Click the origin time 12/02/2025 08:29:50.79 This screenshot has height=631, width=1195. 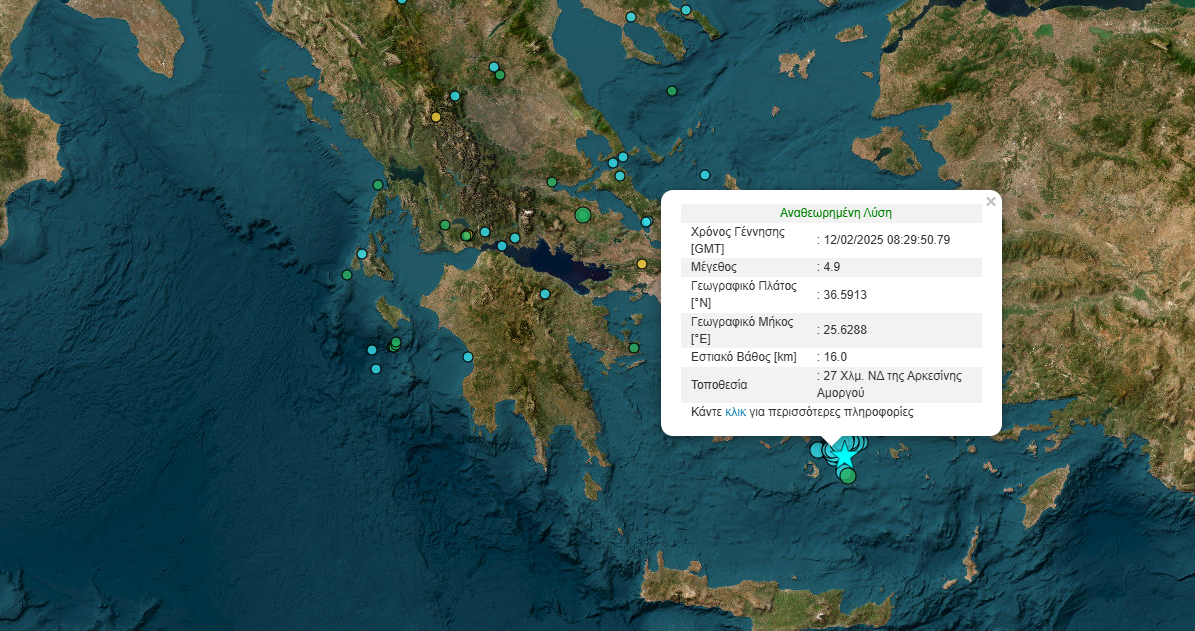tap(886, 240)
